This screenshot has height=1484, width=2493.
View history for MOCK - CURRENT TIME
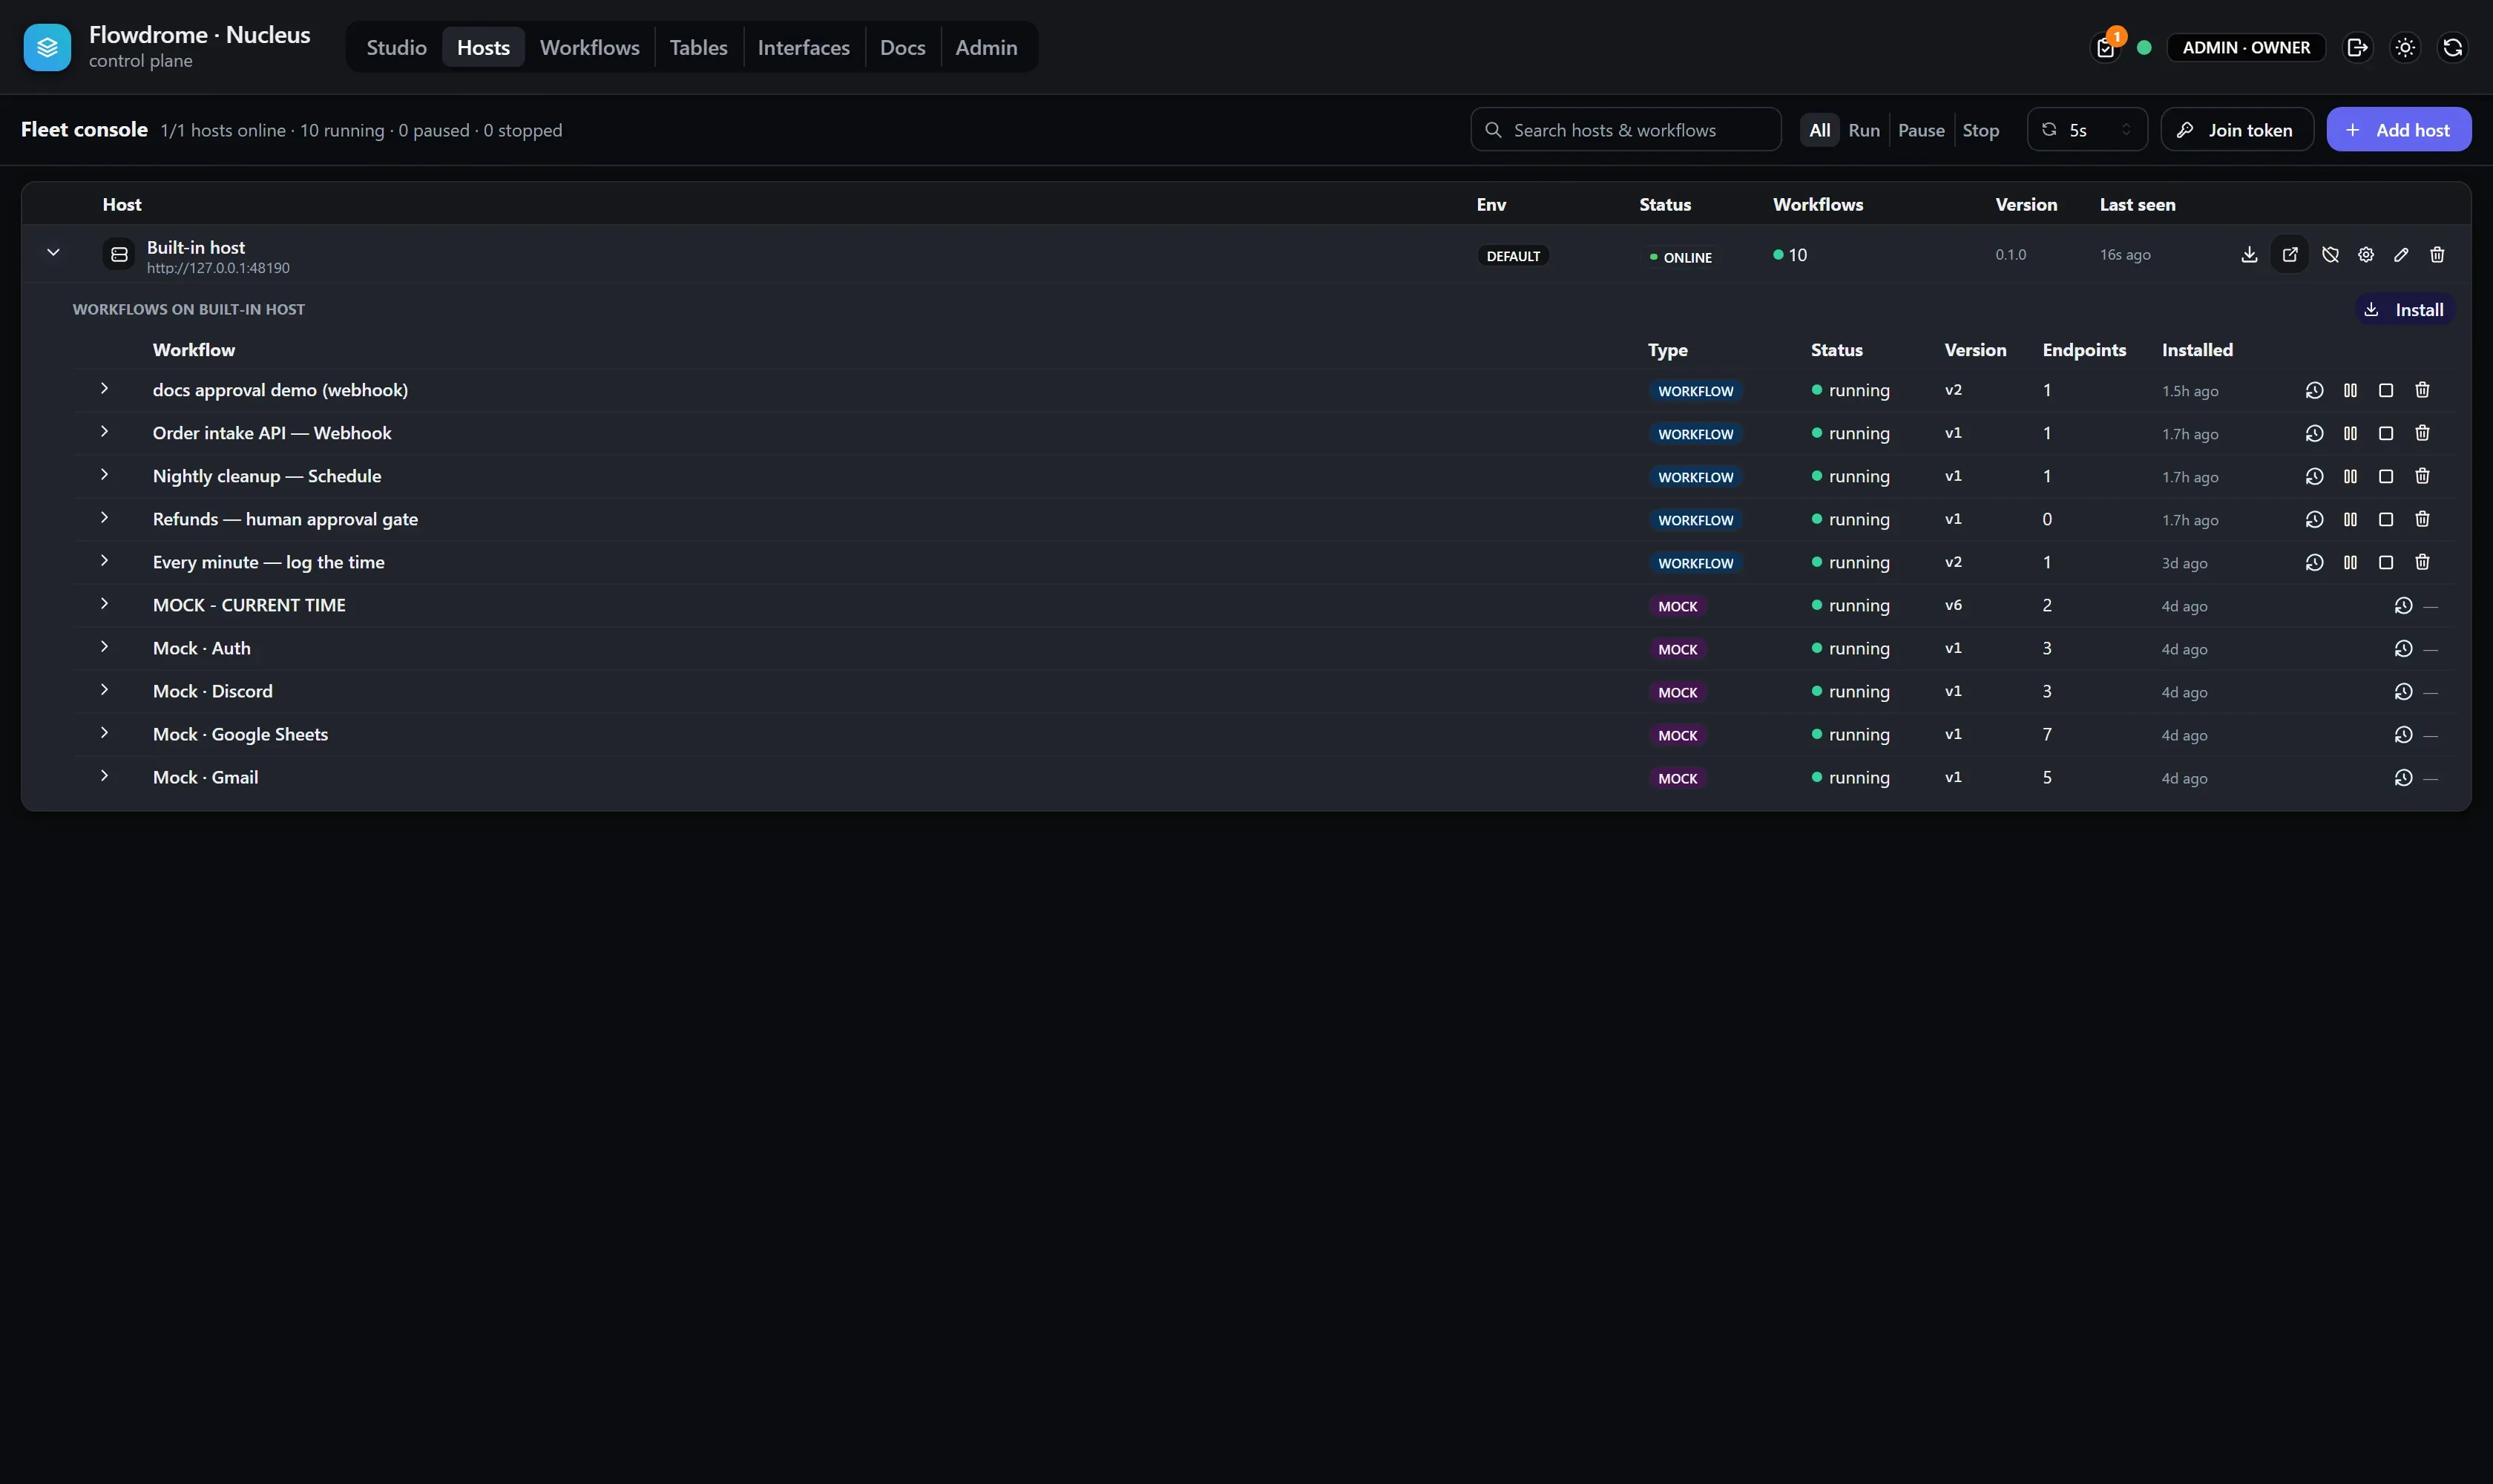coord(2403,606)
